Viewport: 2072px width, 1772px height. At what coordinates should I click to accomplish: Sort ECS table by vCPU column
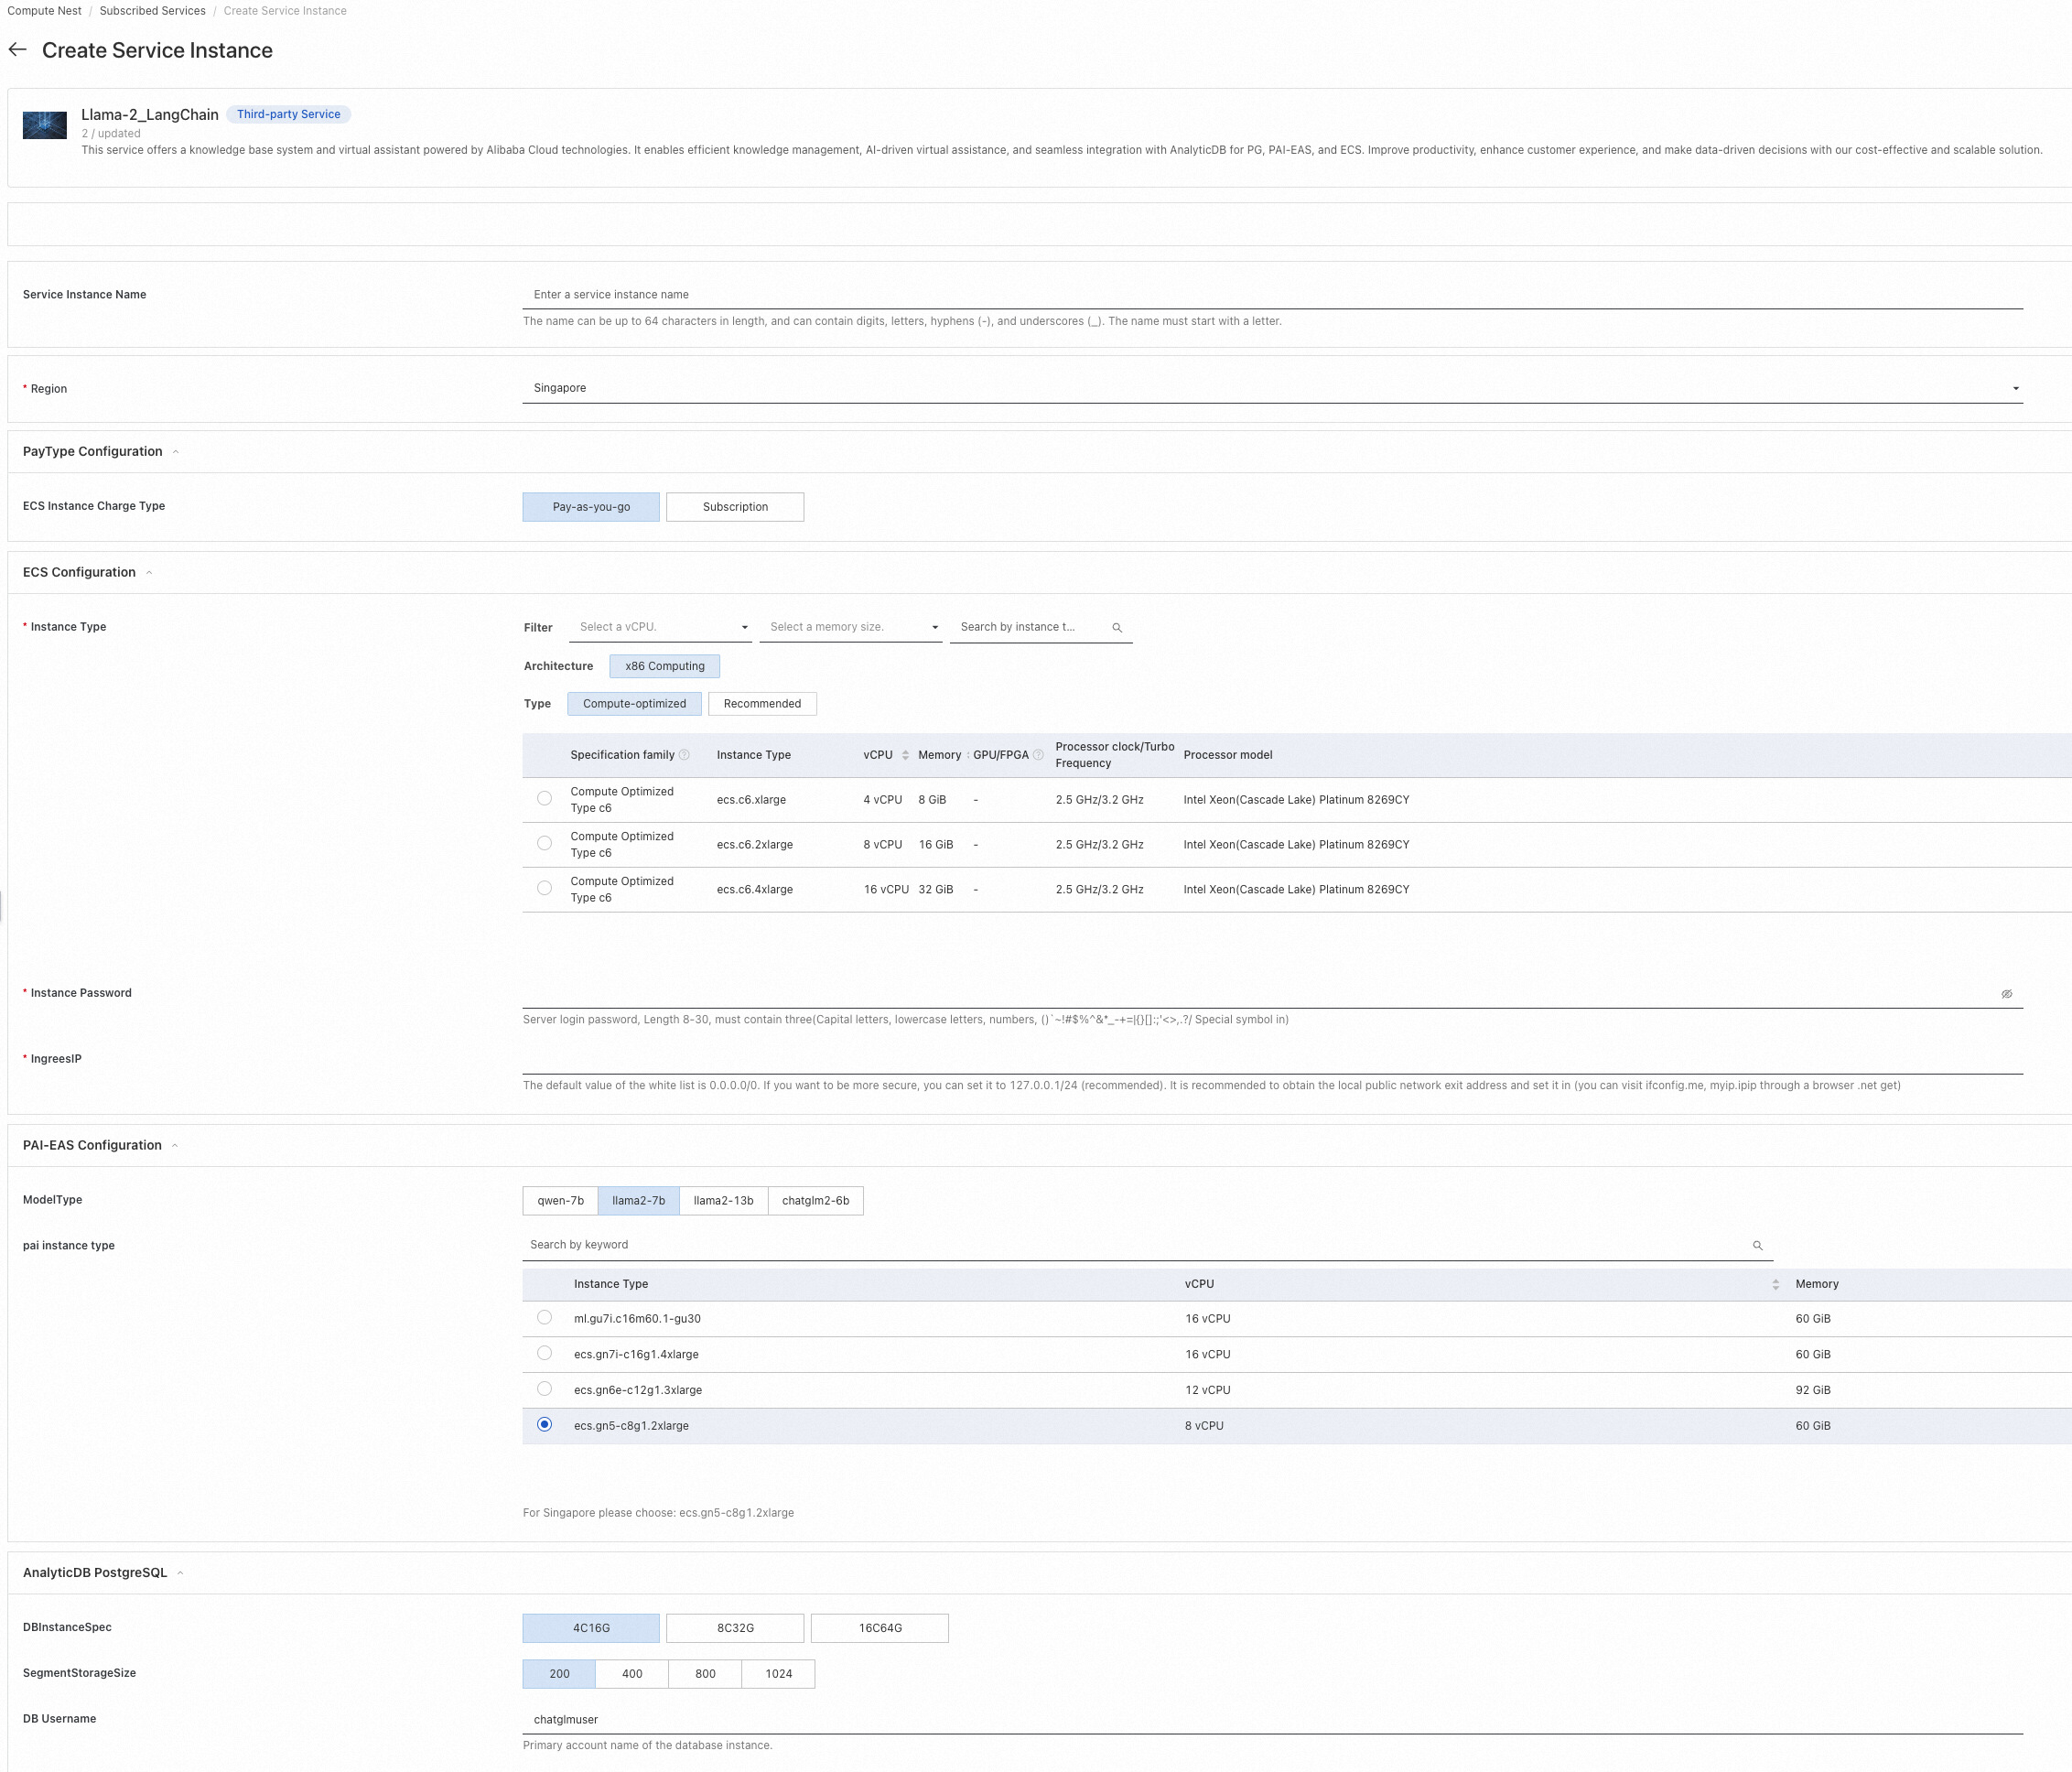click(905, 755)
